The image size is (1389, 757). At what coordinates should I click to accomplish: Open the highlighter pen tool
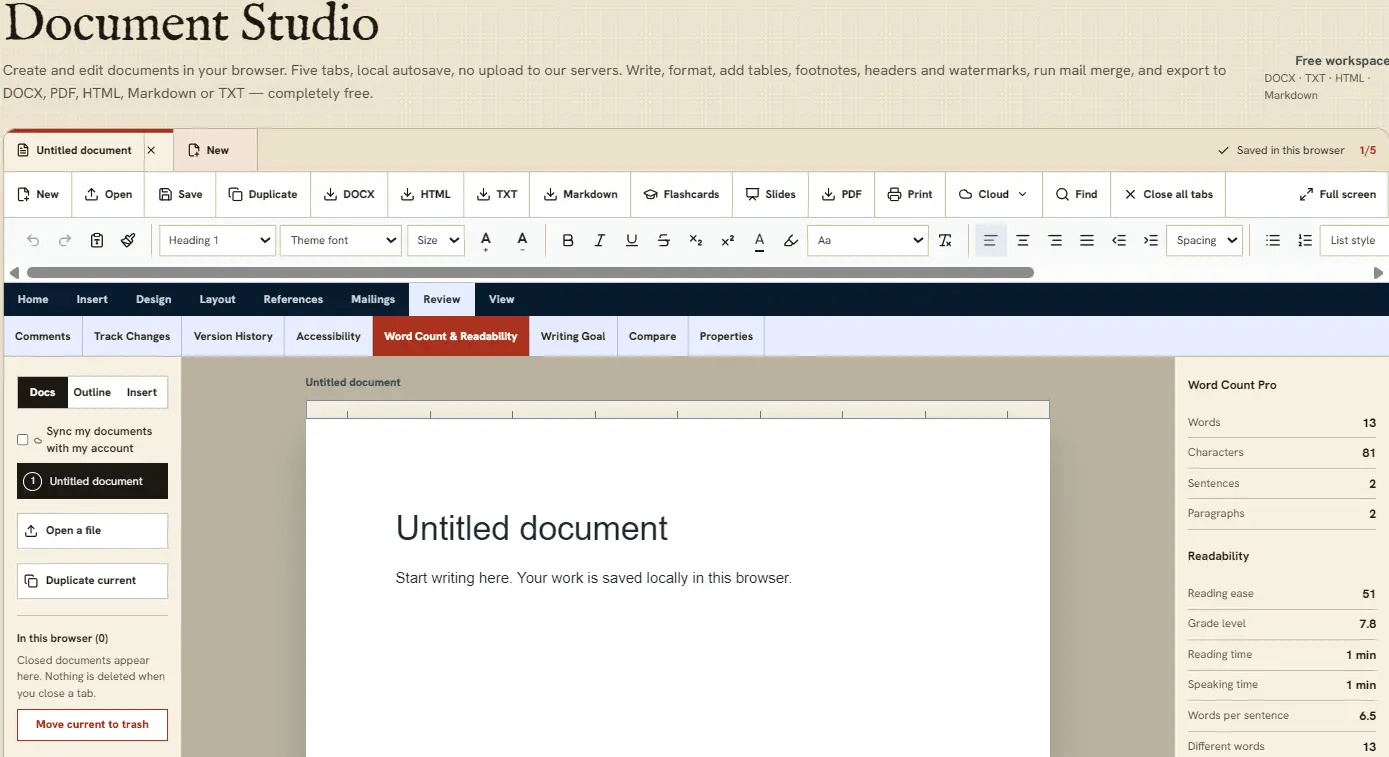point(791,240)
